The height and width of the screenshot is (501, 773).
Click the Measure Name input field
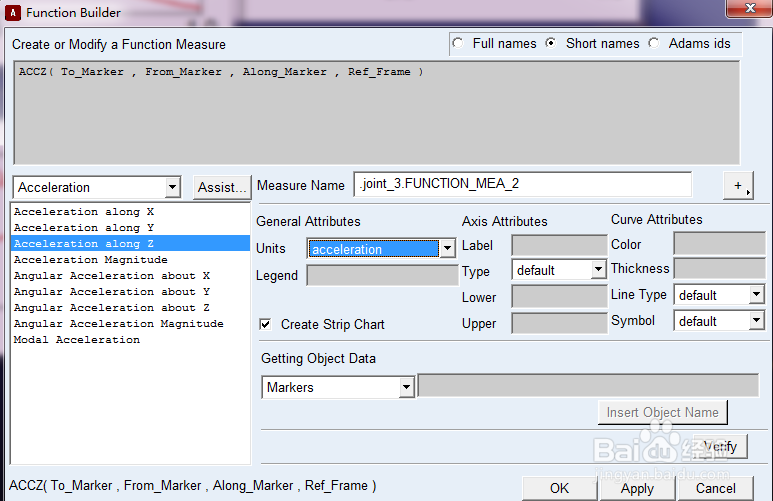click(x=523, y=184)
